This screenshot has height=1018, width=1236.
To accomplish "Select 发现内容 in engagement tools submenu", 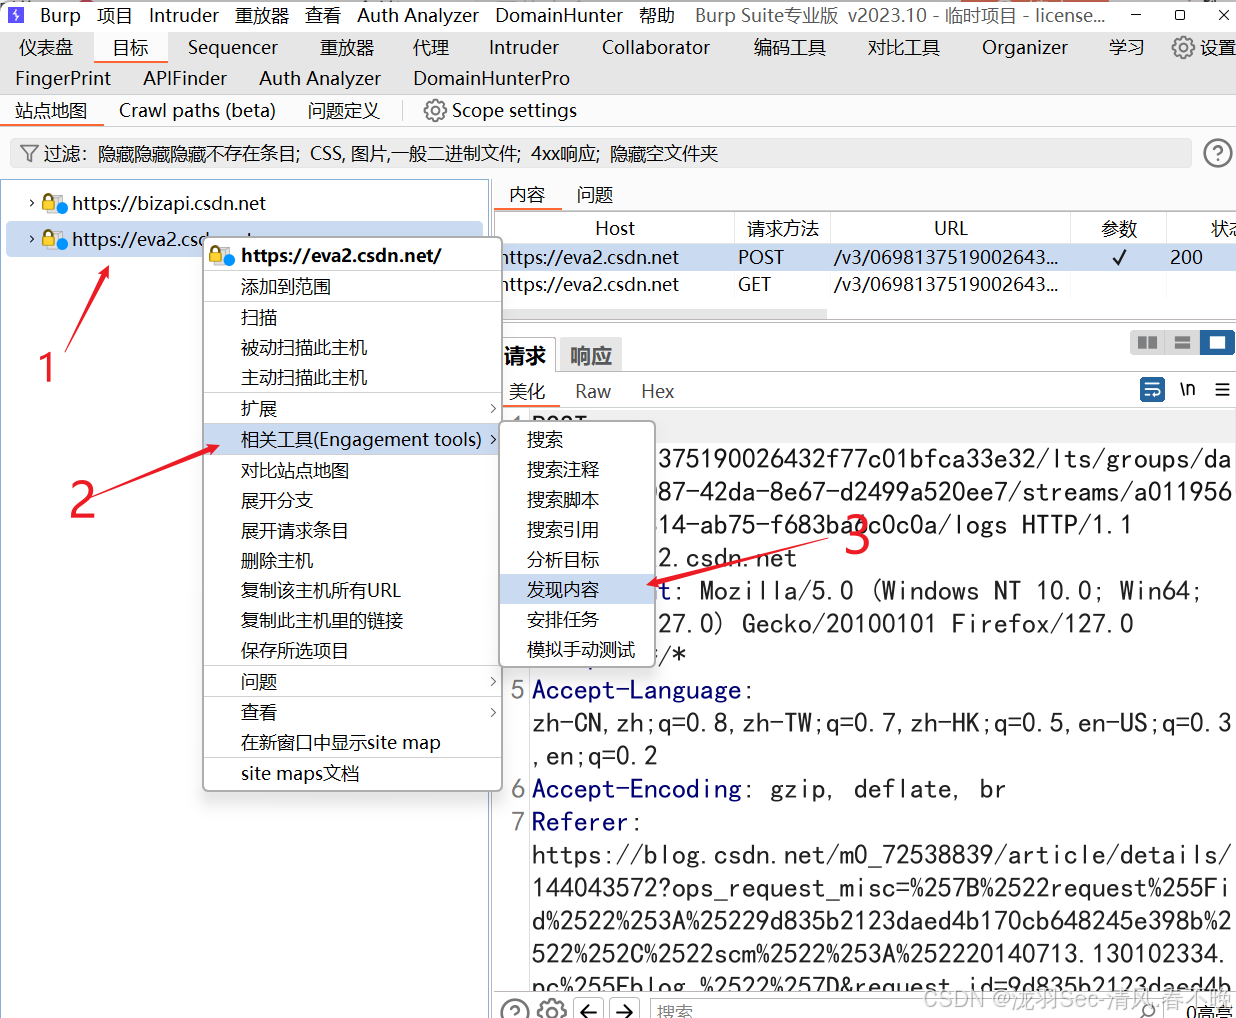I will [577, 589].
